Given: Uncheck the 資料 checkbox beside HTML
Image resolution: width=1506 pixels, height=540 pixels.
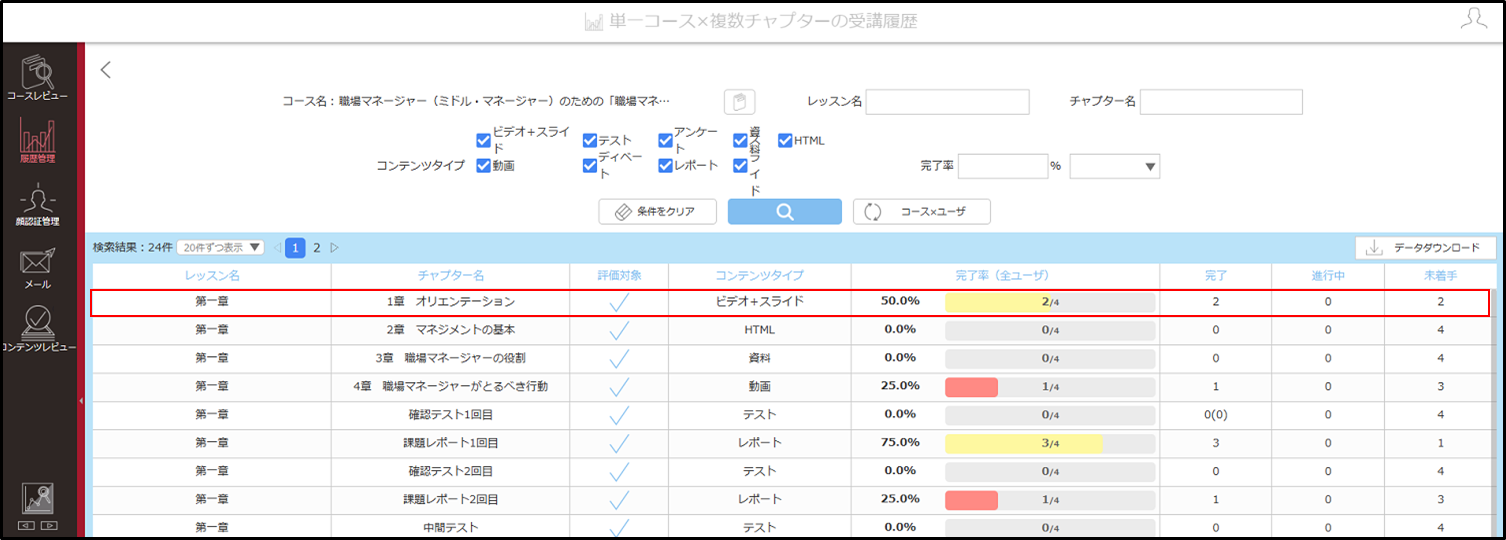Looking at the screenshot, I should coord(740,141).
